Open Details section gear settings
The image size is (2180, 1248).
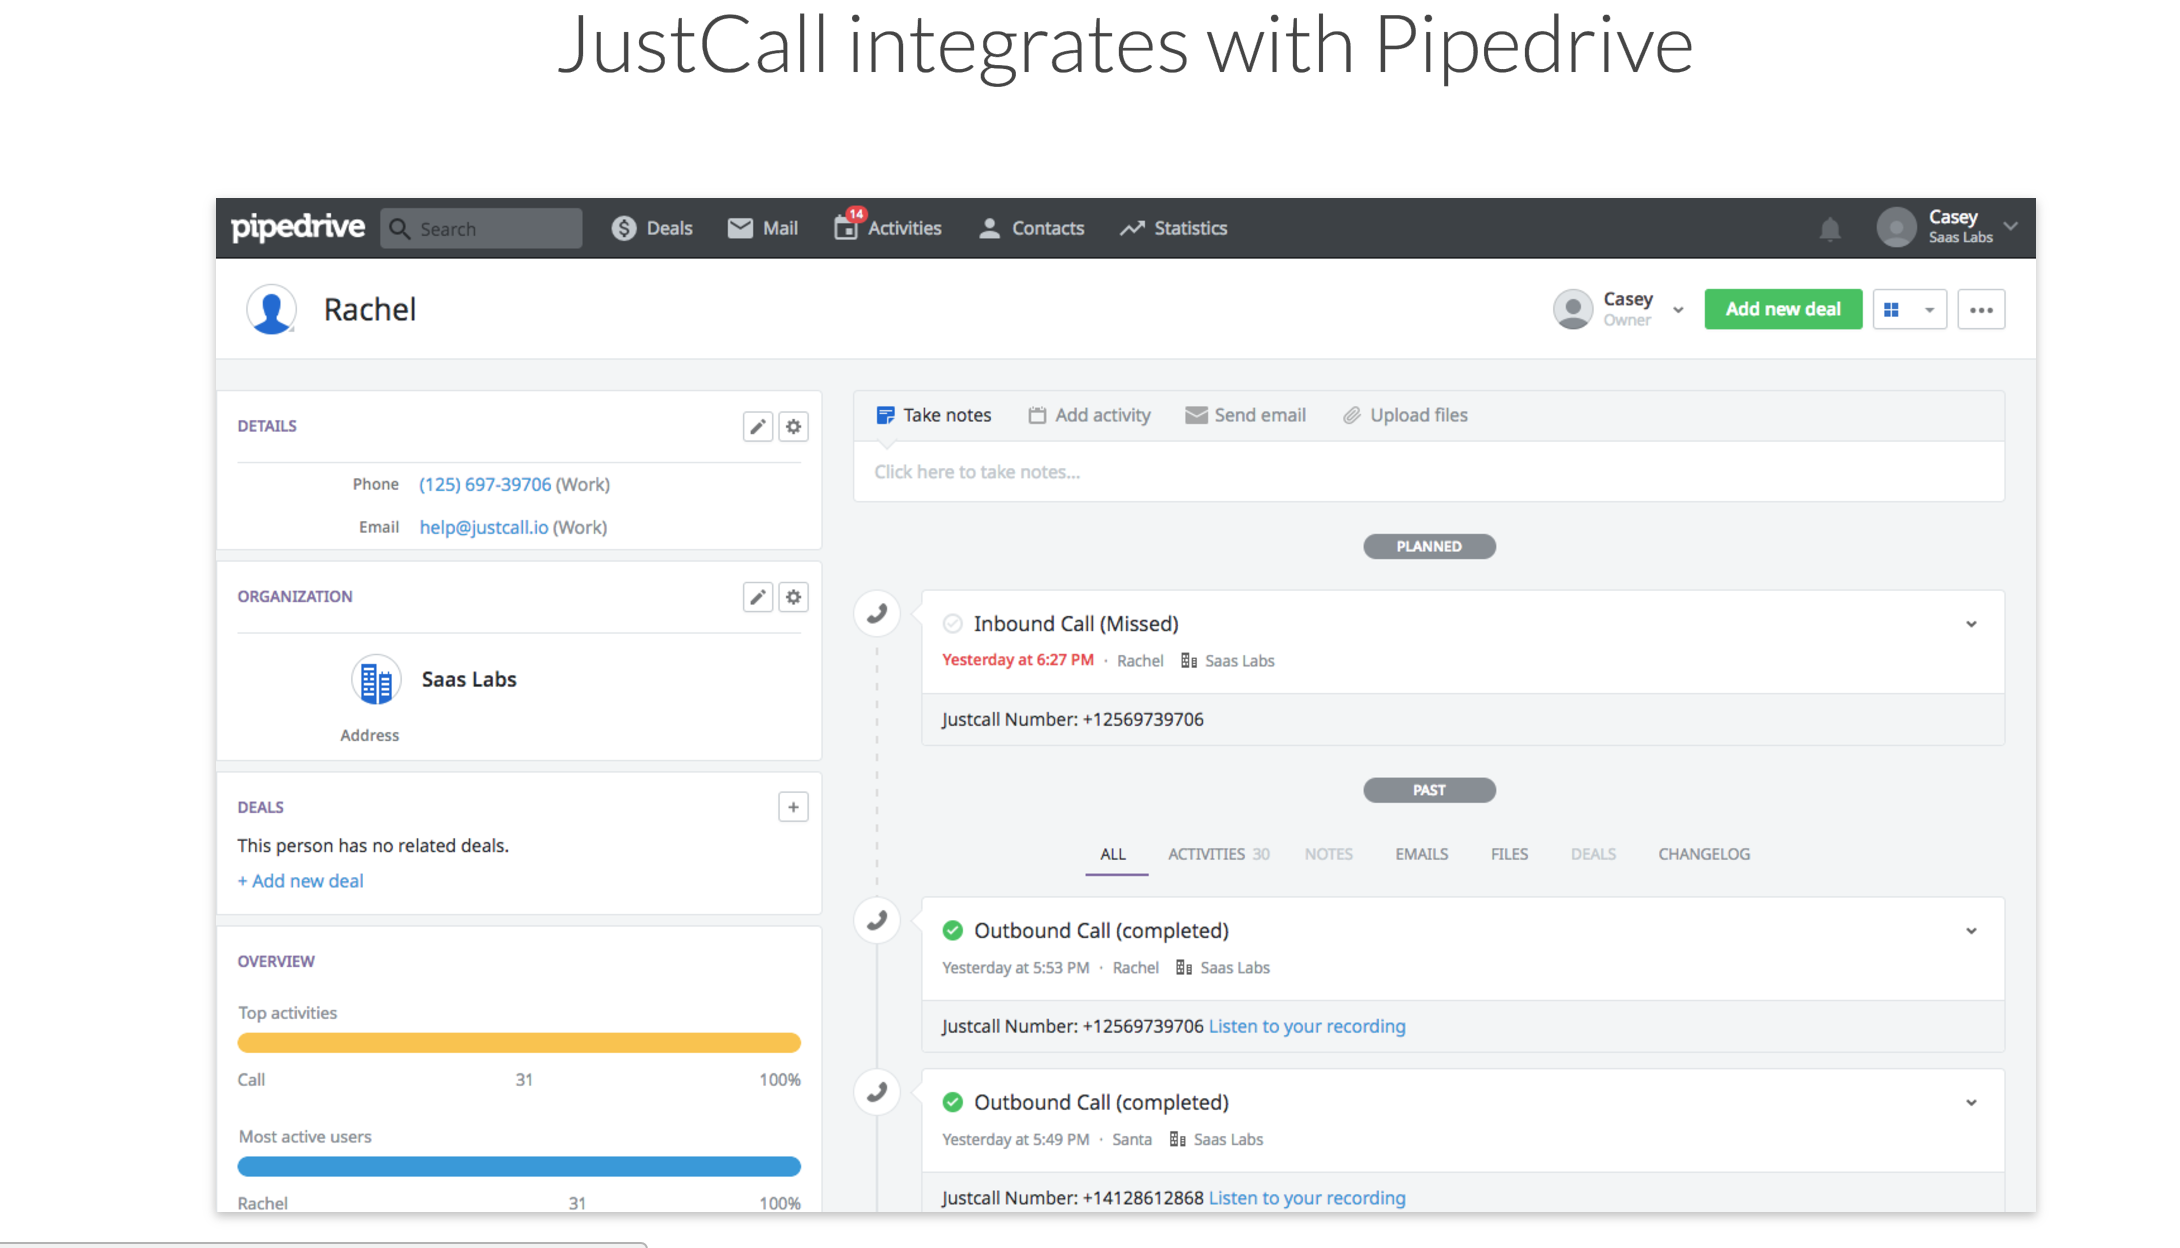[x=793, y=427]
